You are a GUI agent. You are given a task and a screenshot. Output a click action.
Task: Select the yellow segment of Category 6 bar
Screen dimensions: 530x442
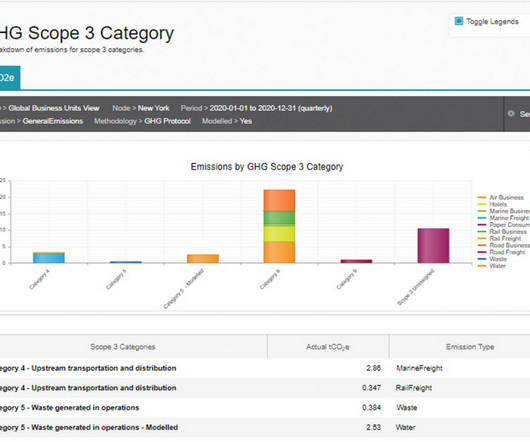point(279,234)
